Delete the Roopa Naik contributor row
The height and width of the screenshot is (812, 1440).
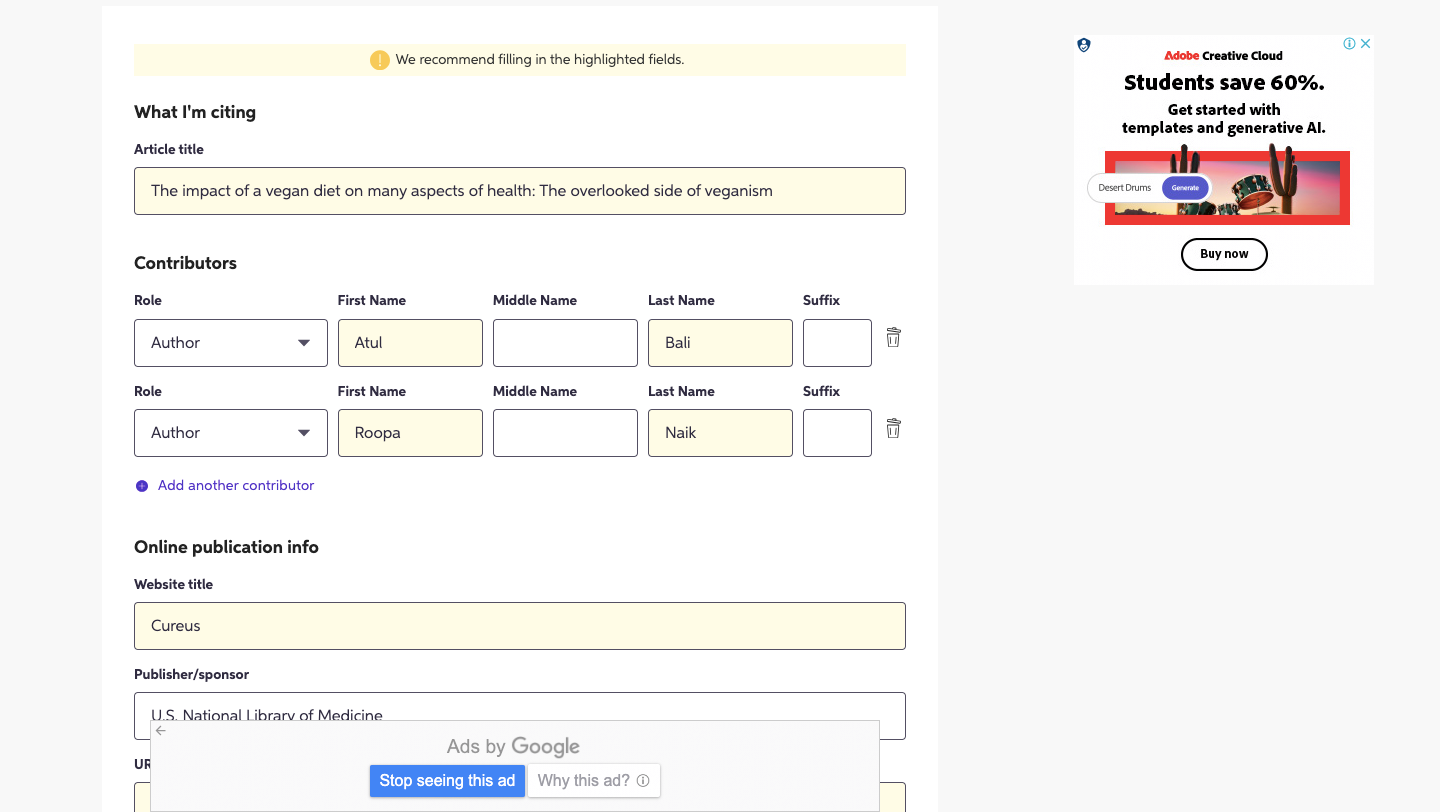click(x=893, y=429)
